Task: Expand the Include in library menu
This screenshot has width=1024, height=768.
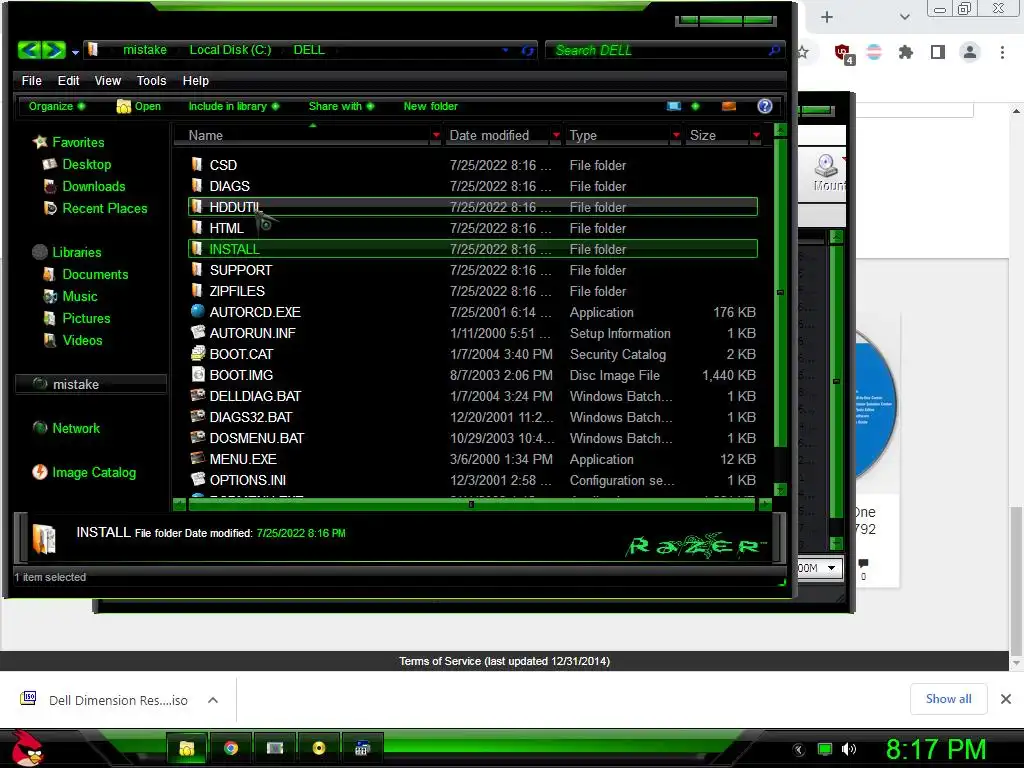Action: click(x=233, y=106)
